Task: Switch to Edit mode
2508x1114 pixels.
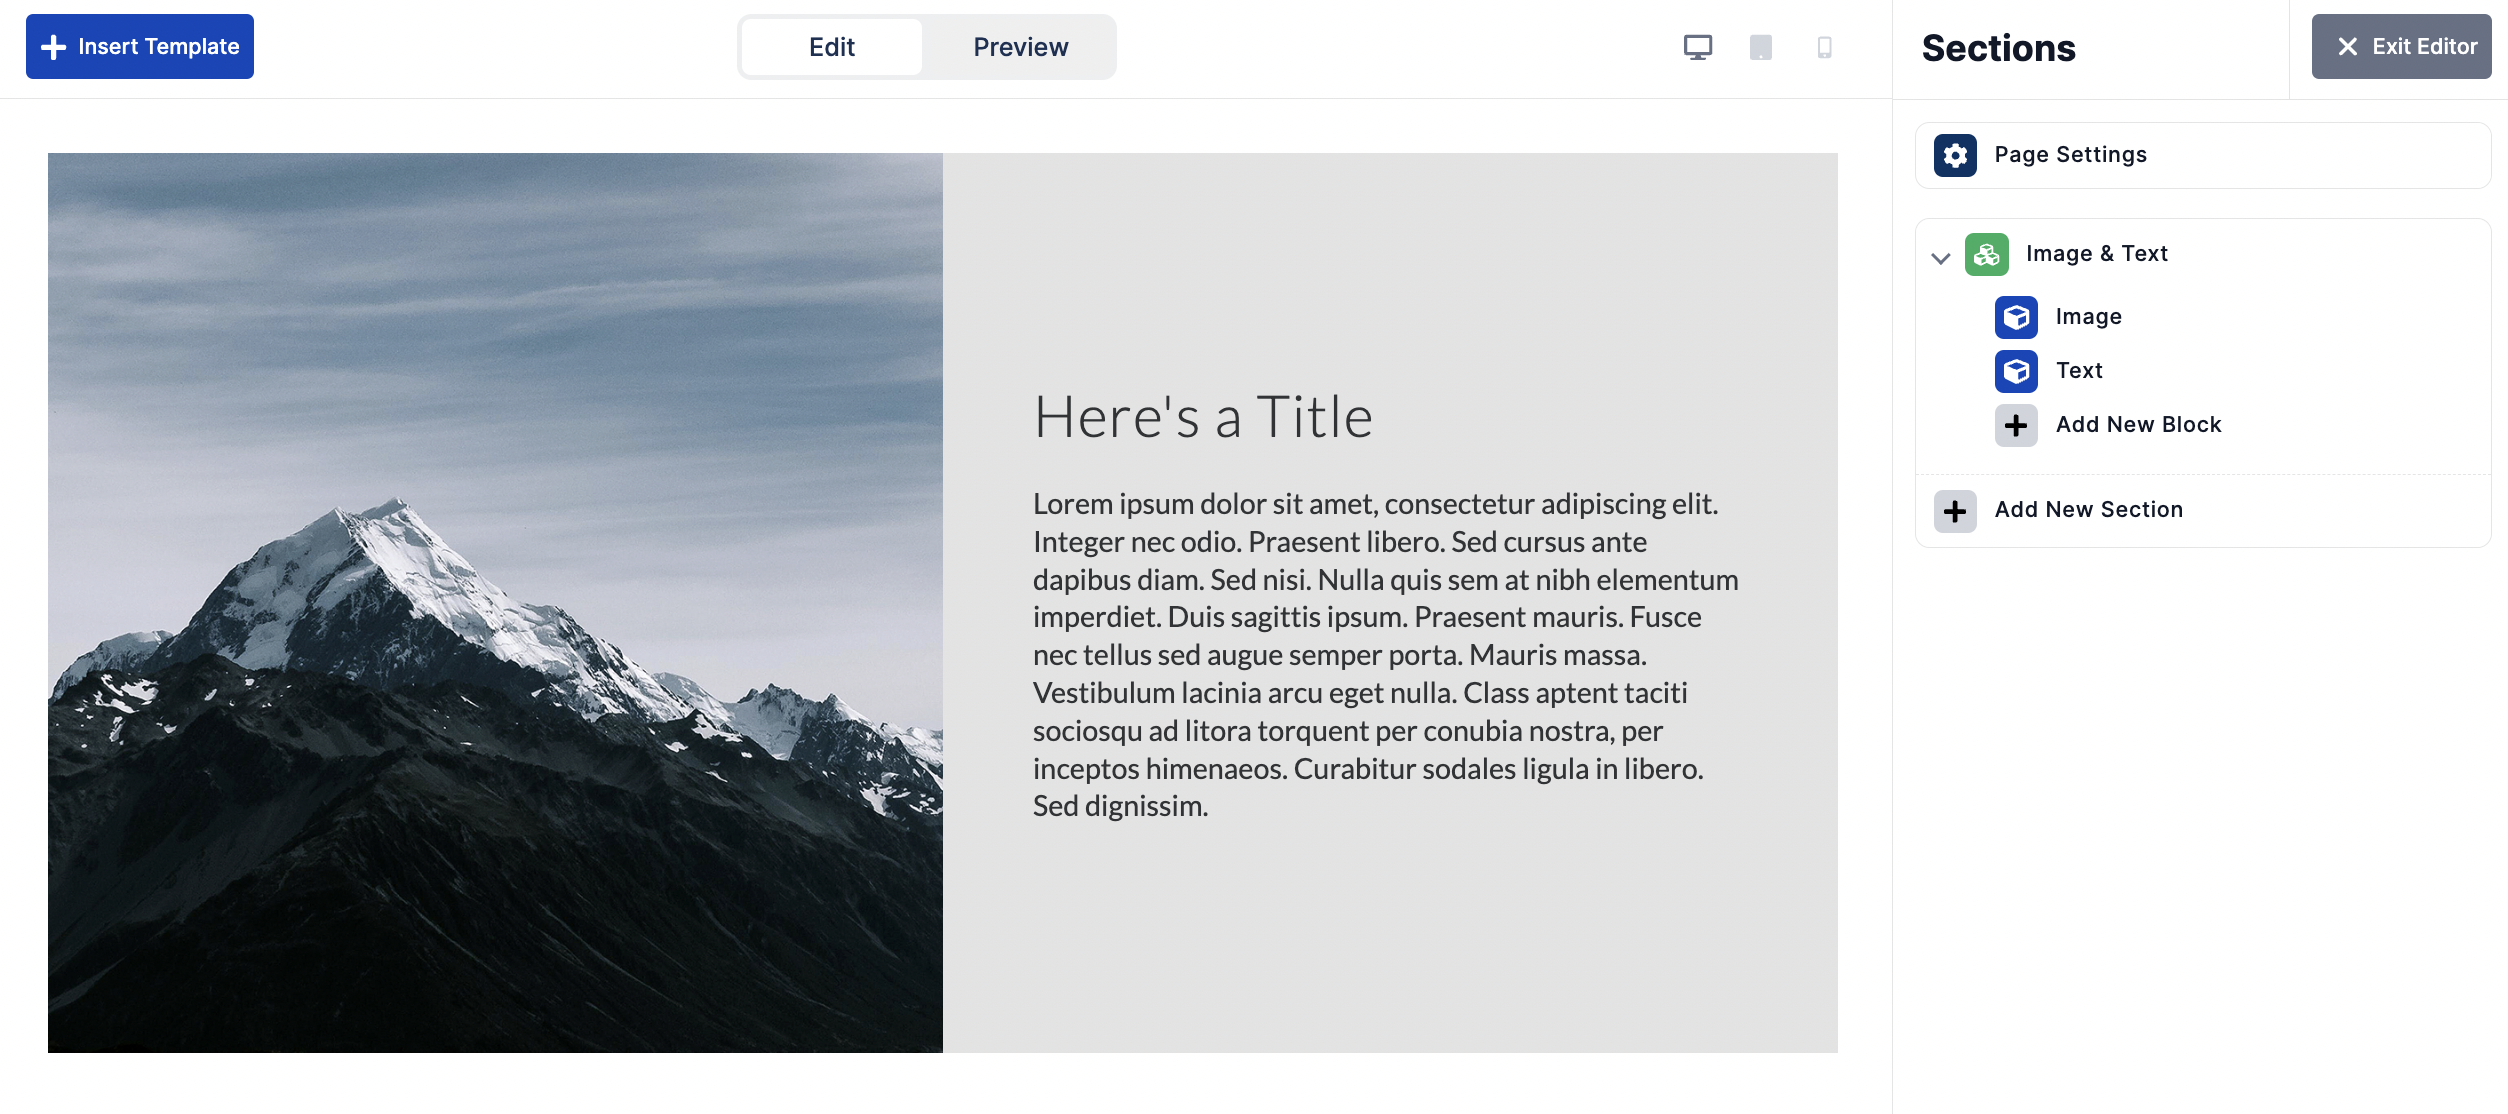Action: pyautogui.click(x=831, y=47)
